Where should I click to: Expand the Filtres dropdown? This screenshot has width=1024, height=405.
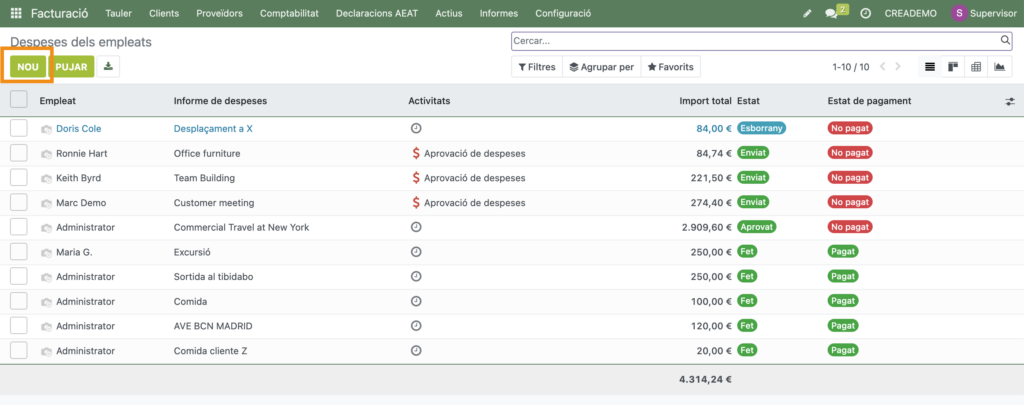coord(535,67)
